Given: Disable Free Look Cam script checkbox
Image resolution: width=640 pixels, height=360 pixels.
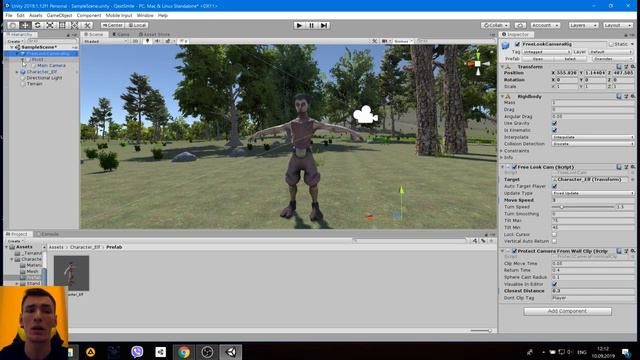Looking at the screenshot, I should click(x=514, y=167).
